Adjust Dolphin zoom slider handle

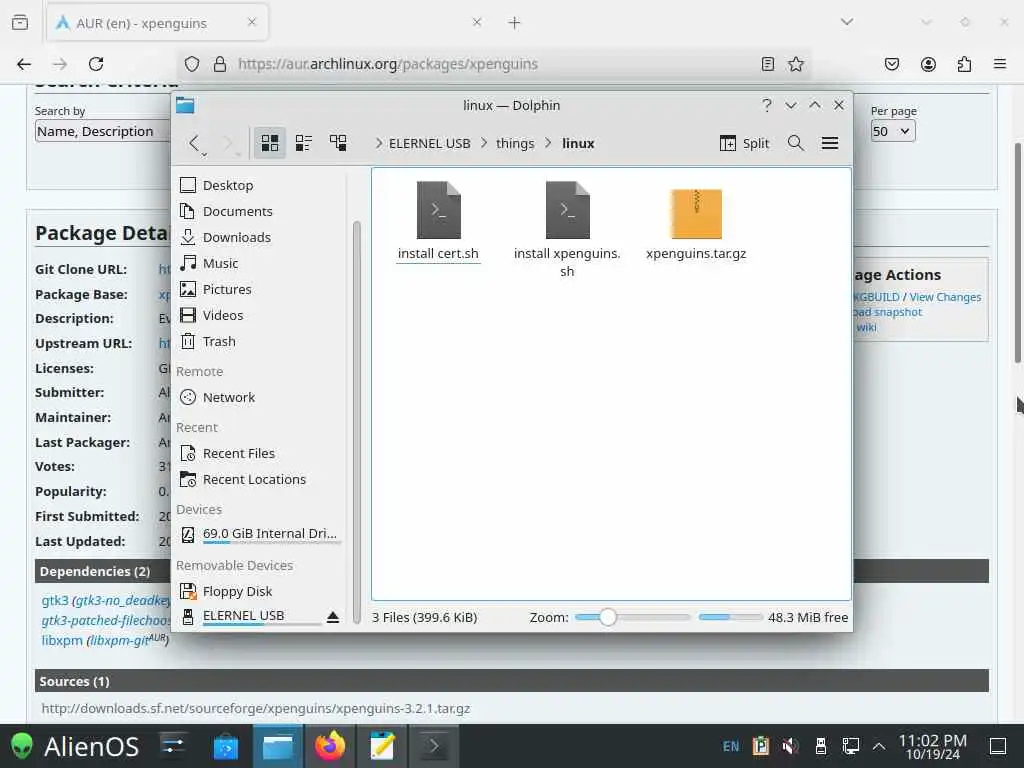tap(607, 617)
